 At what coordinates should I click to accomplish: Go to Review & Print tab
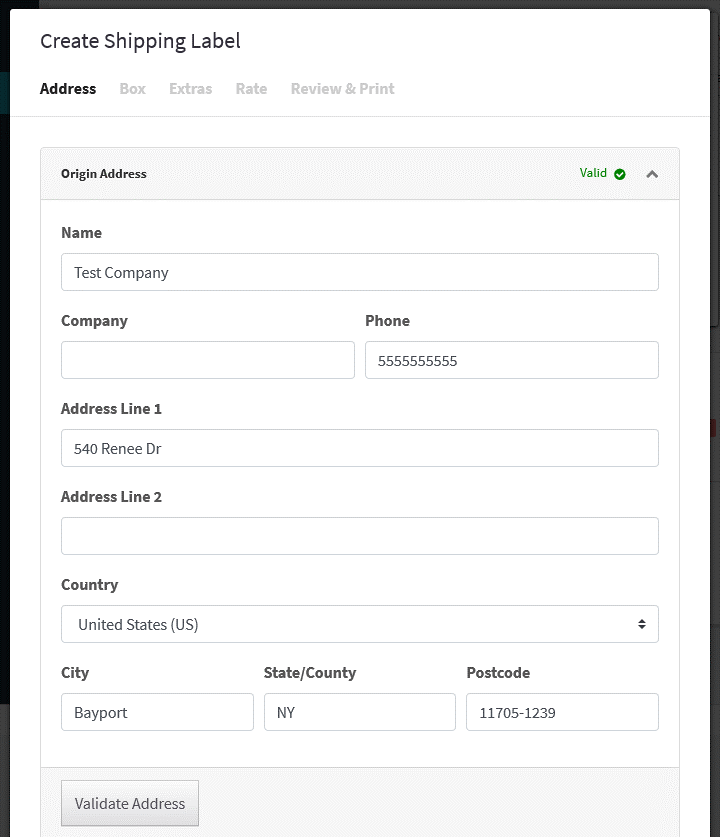[x=343, y=89]
